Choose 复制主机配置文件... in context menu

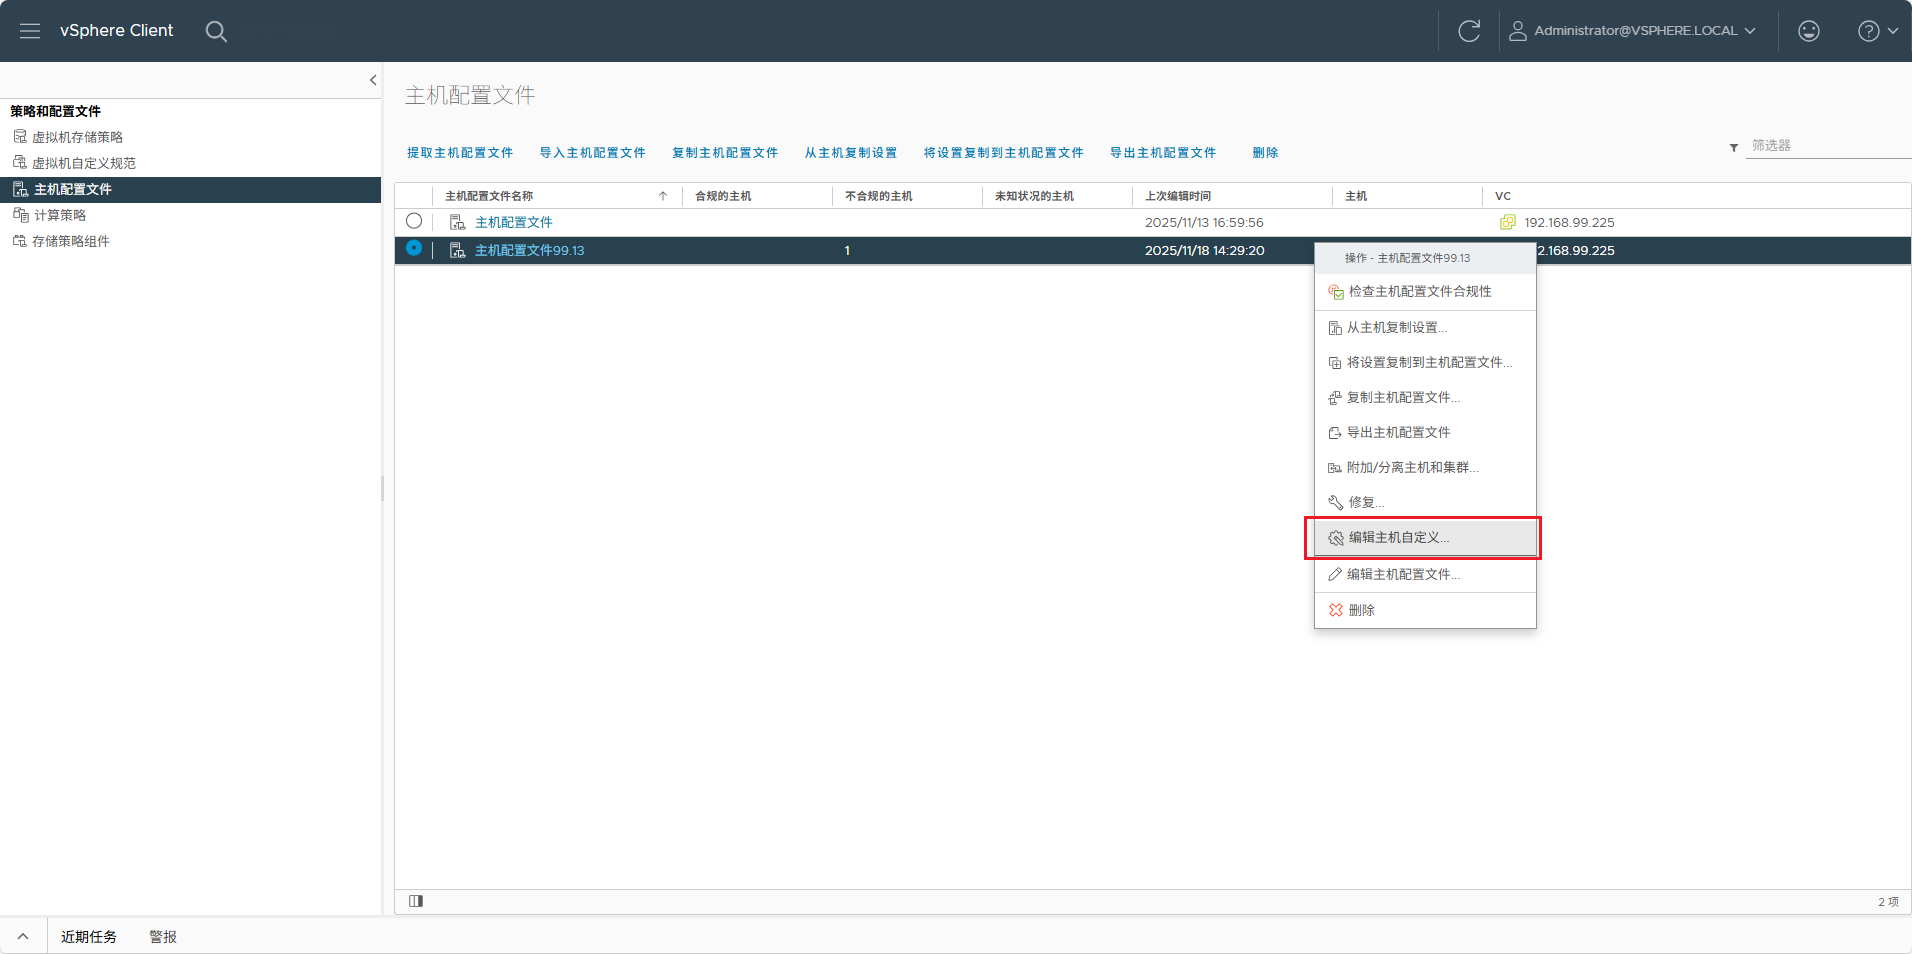[x=1425, y=397]
